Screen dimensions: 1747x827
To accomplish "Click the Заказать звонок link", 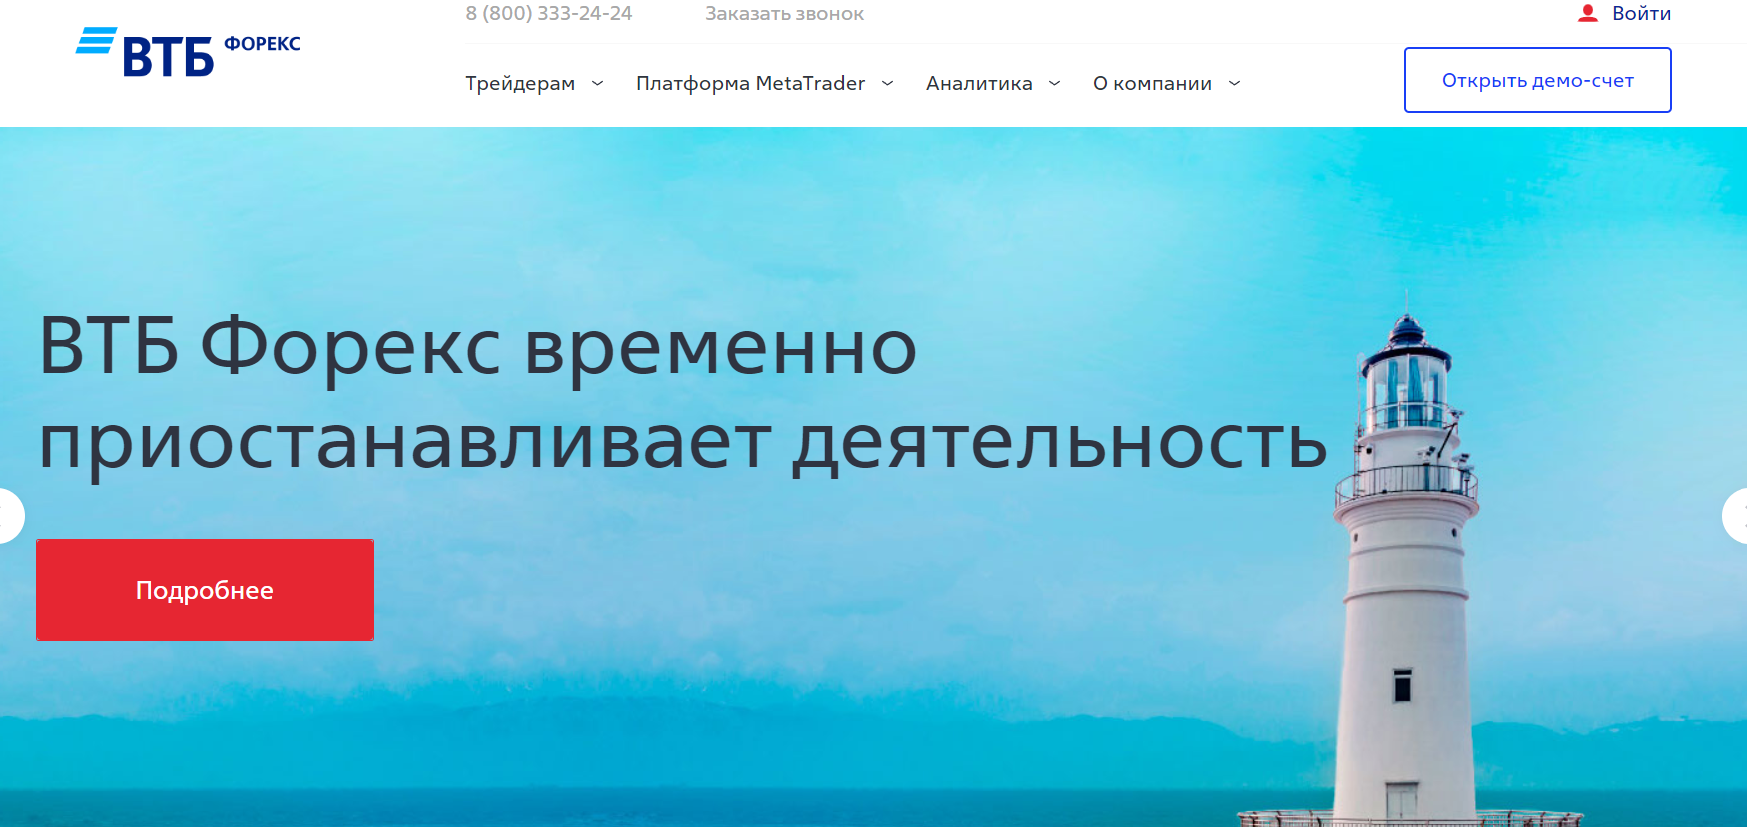I will pyautogui.click(x=784, y=14).
